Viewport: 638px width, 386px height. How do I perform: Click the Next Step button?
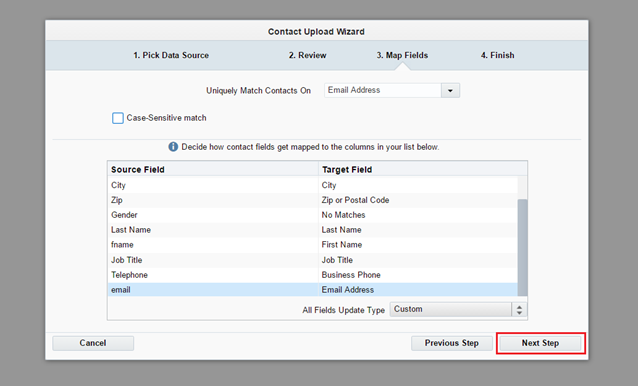[x=540, y=343]
